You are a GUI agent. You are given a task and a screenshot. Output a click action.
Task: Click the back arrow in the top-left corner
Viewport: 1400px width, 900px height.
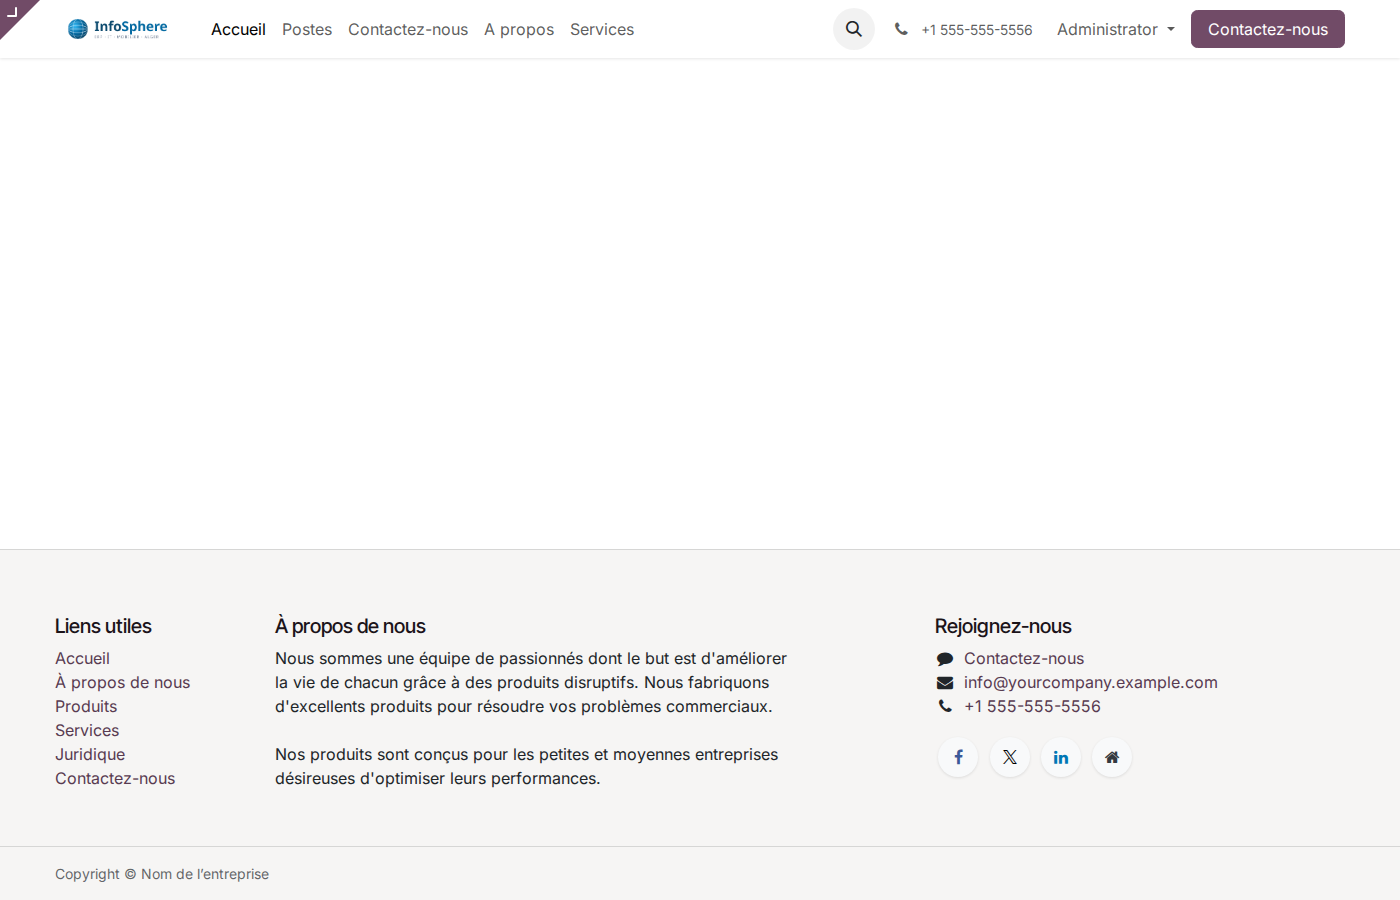14,14
